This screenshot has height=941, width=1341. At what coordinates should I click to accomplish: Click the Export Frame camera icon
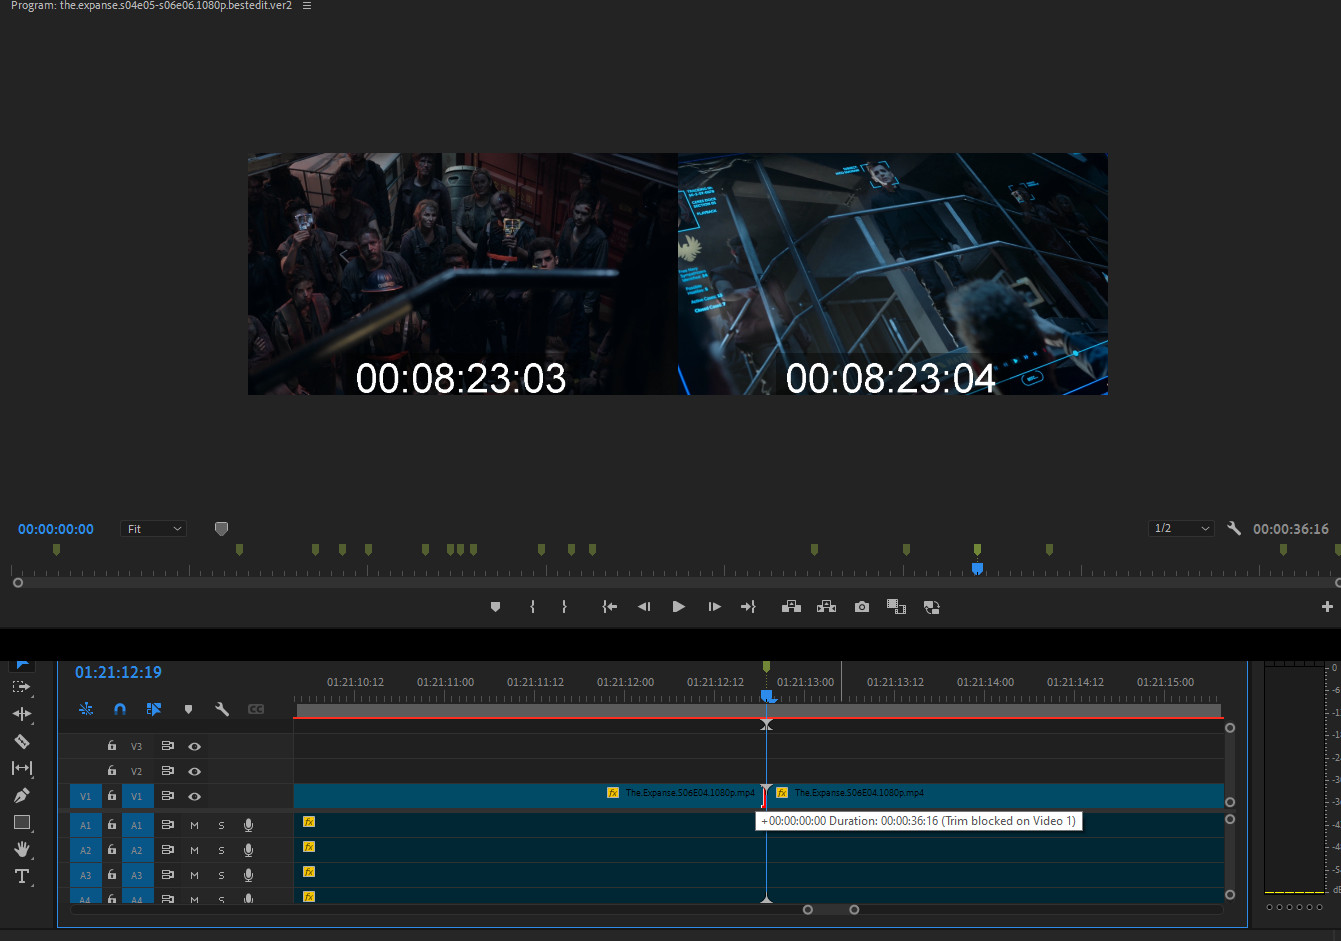[x=862, y=607]
